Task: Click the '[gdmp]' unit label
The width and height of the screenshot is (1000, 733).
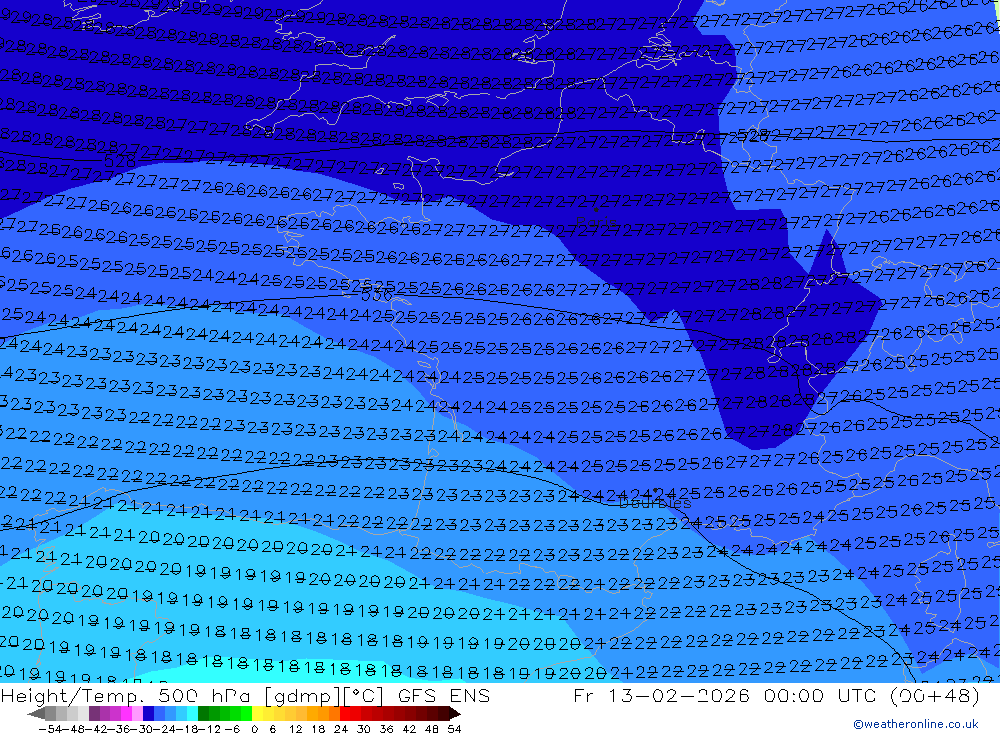Action: click(303, 696)
